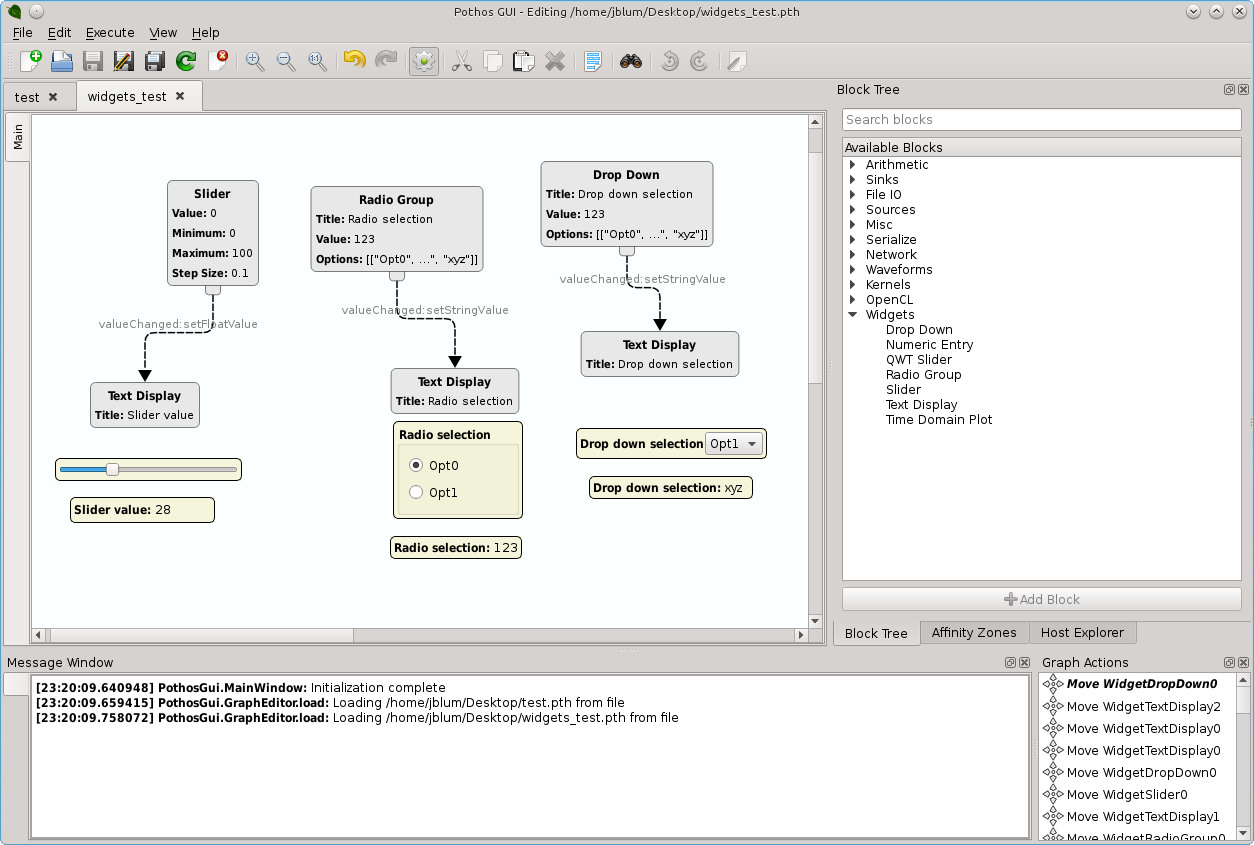Image resolution: width=1254 pixels, height=845 pixels.
Task: Click the Select All document icon
Action: 593,61
